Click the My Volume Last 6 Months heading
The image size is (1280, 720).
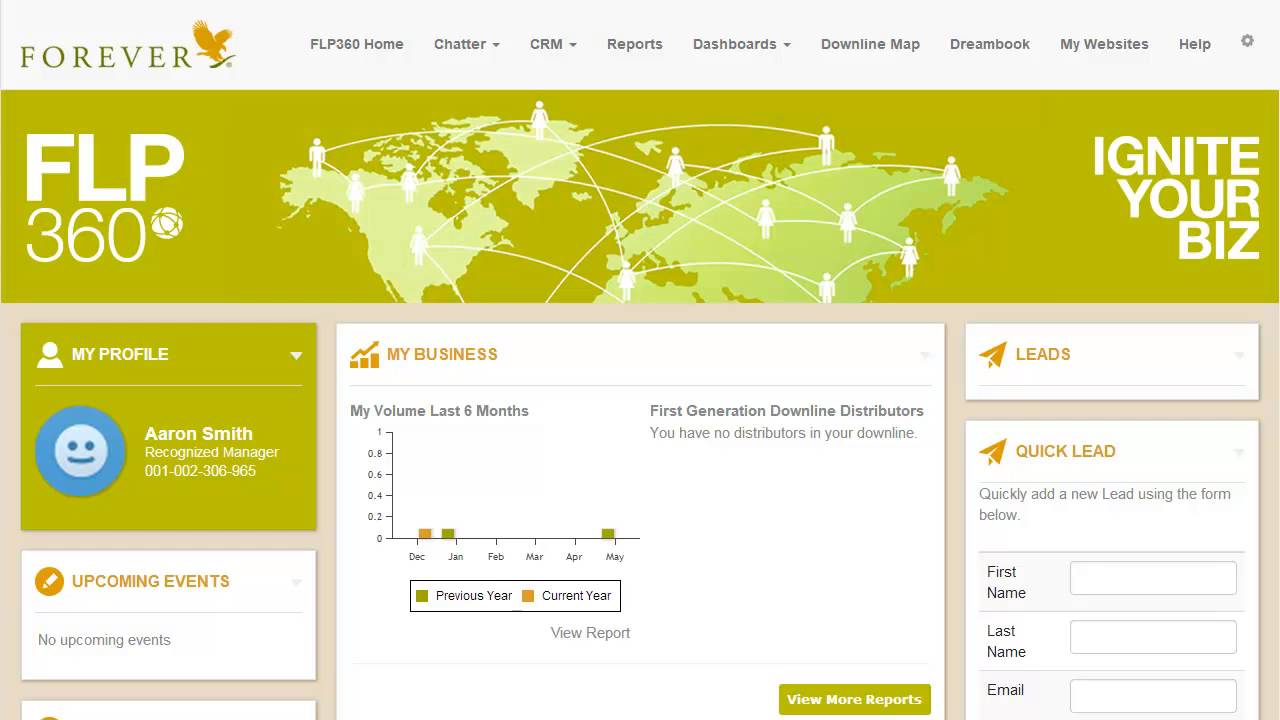439,411
